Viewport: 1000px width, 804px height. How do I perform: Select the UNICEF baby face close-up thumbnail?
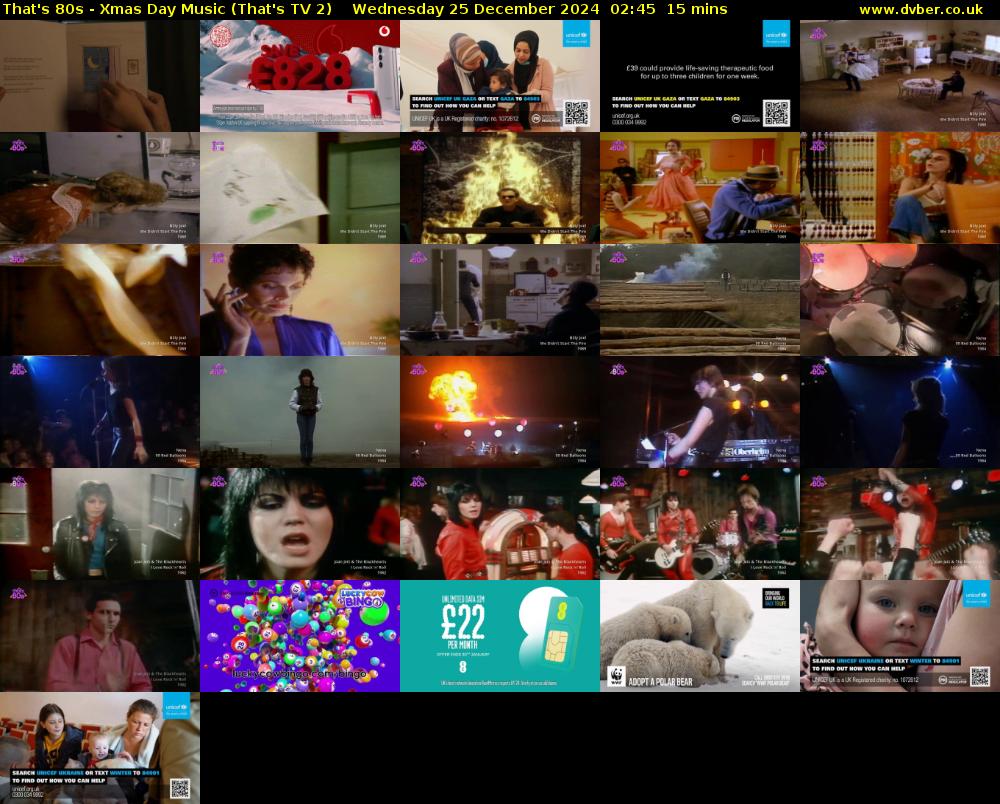pos(900,636)
